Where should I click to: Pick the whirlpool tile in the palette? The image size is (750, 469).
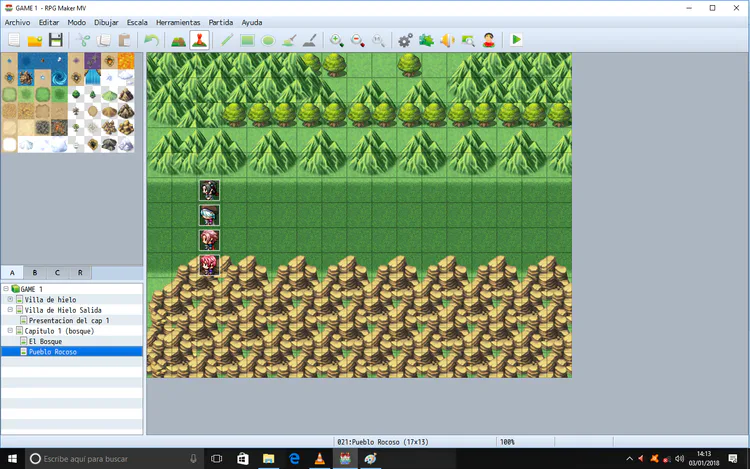tap(59, 77)
